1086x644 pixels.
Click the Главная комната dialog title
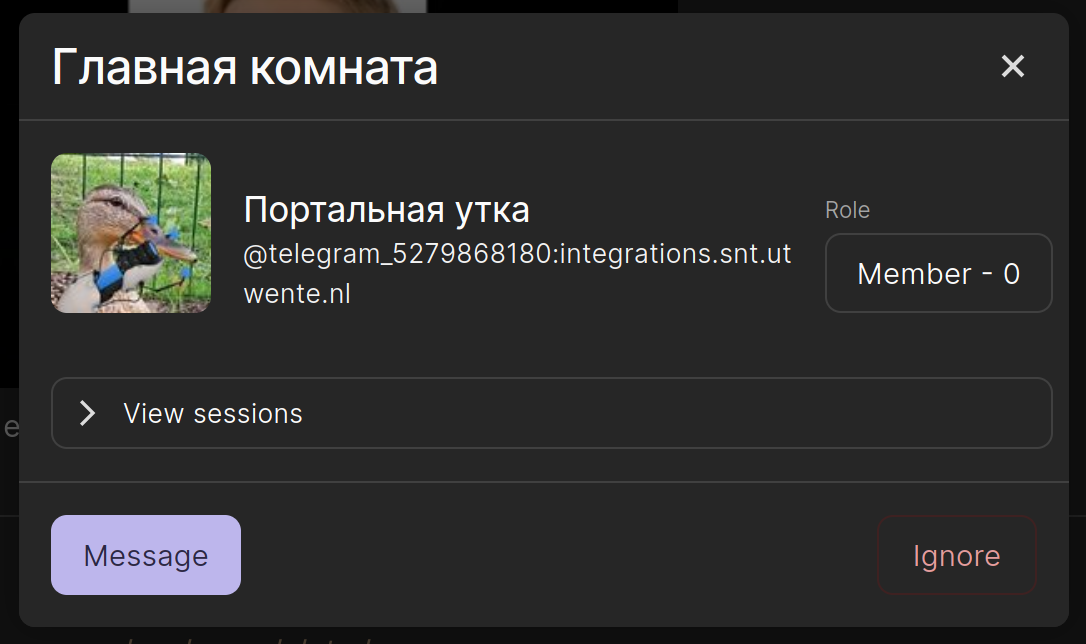click(x=245, y=68)
